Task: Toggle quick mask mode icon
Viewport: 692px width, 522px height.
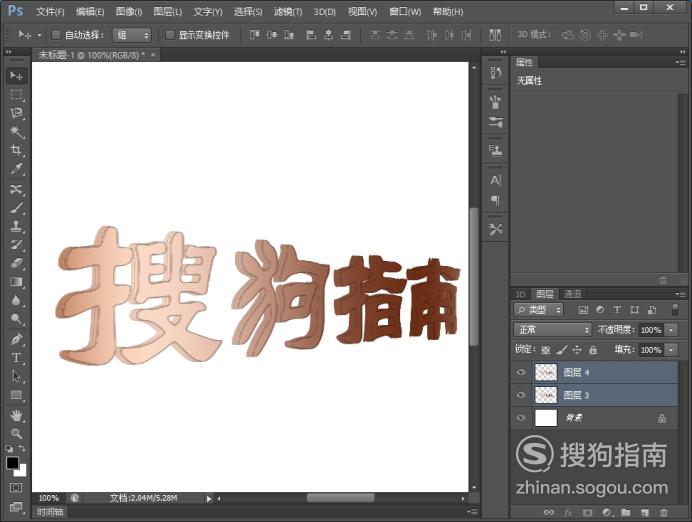Action: tap(16, 488)
